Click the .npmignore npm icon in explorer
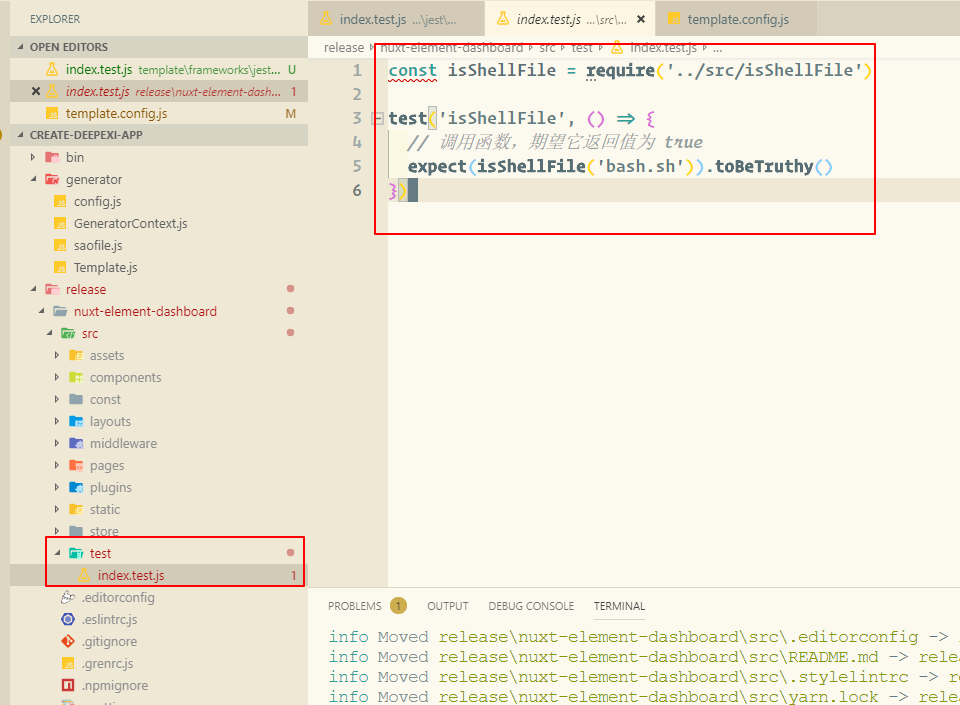This screenshot has width=960, height=705. tap(68, 686)
